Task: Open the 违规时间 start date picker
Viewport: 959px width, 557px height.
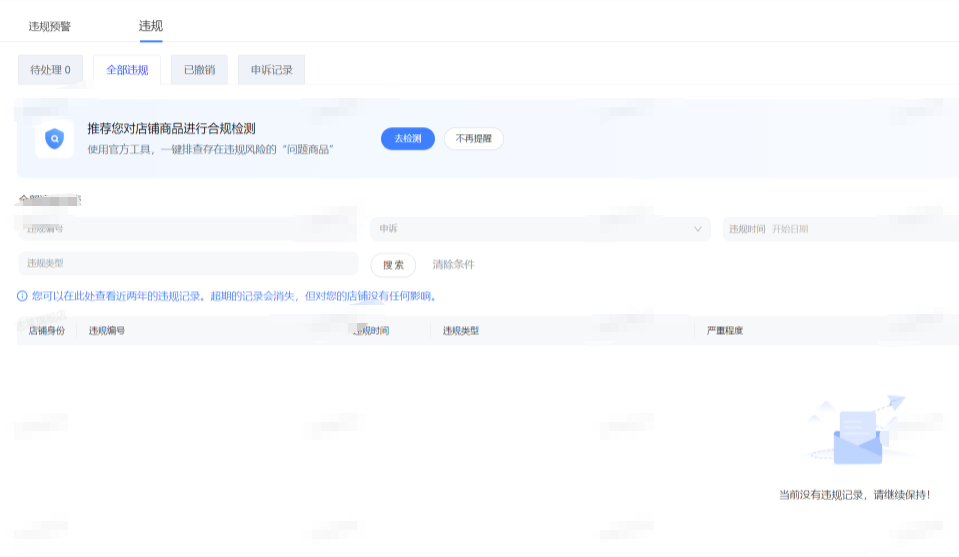Action: click(790, 229)
